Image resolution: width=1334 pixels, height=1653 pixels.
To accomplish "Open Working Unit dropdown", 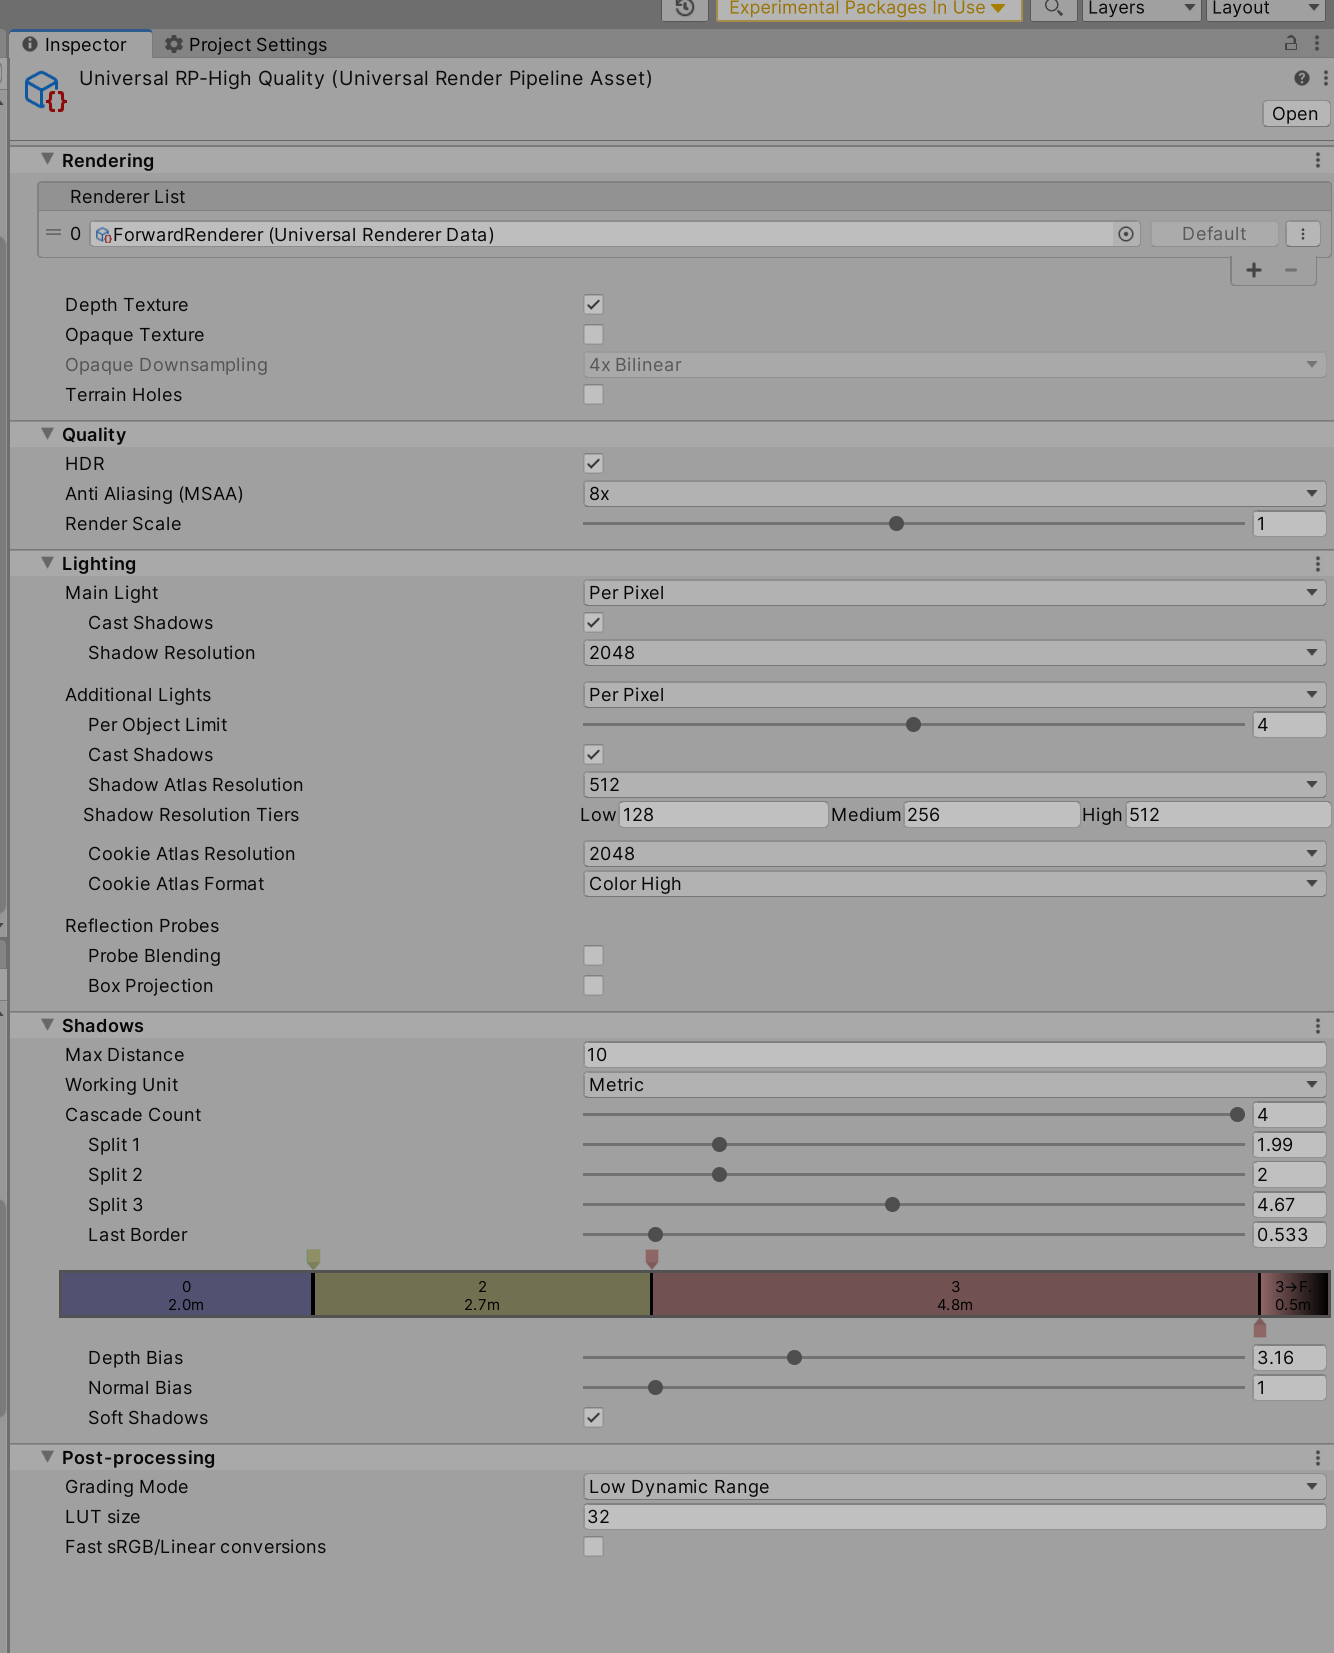I will tap(954, 1085).
